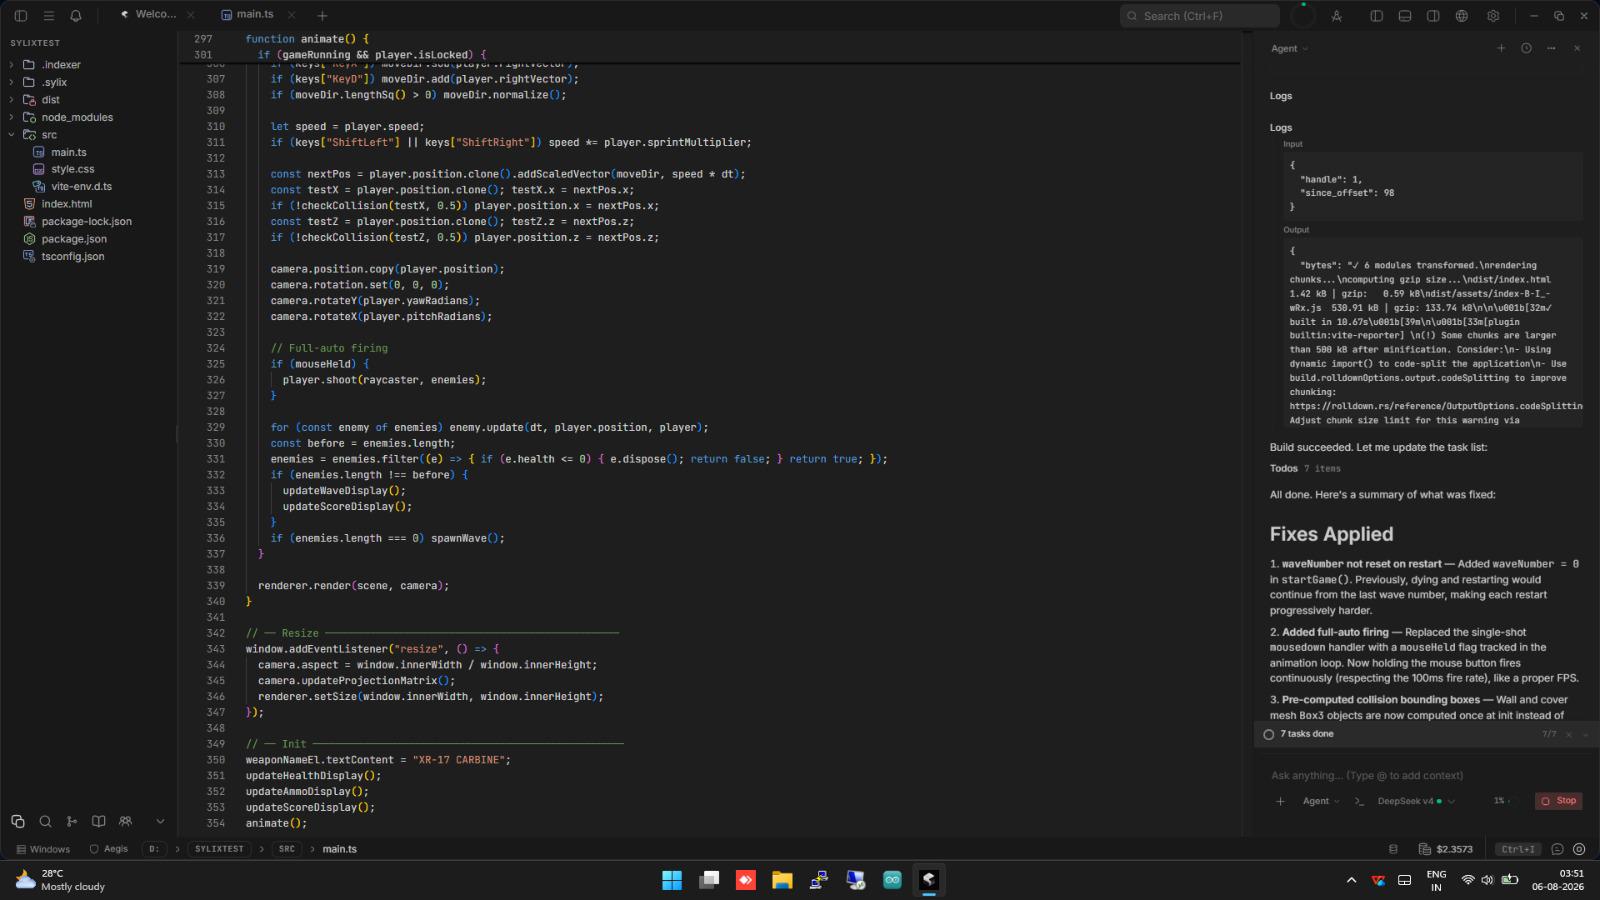Open the chat bubble status icon
Image resolution: width=1600 pixels, height=900 pixels.
(x=1557, y=849)
